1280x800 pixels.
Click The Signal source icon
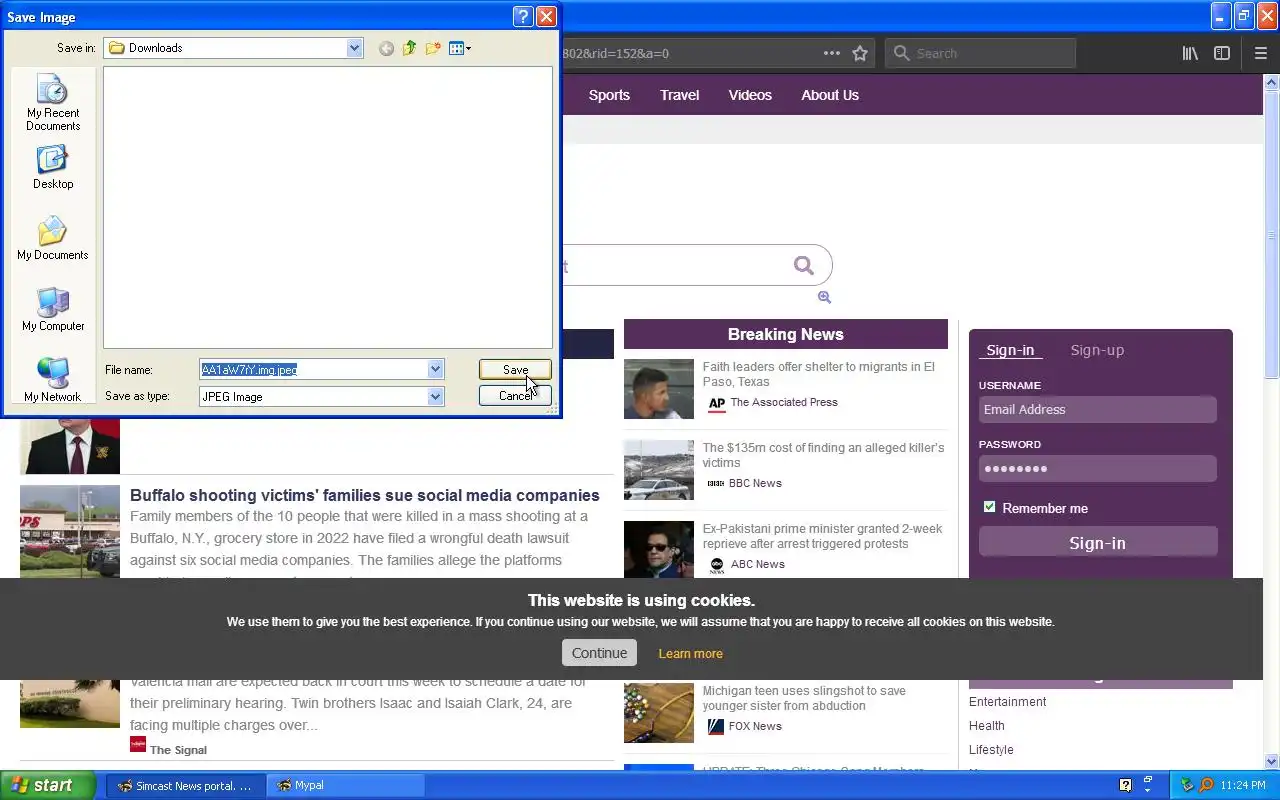[138, 745]
